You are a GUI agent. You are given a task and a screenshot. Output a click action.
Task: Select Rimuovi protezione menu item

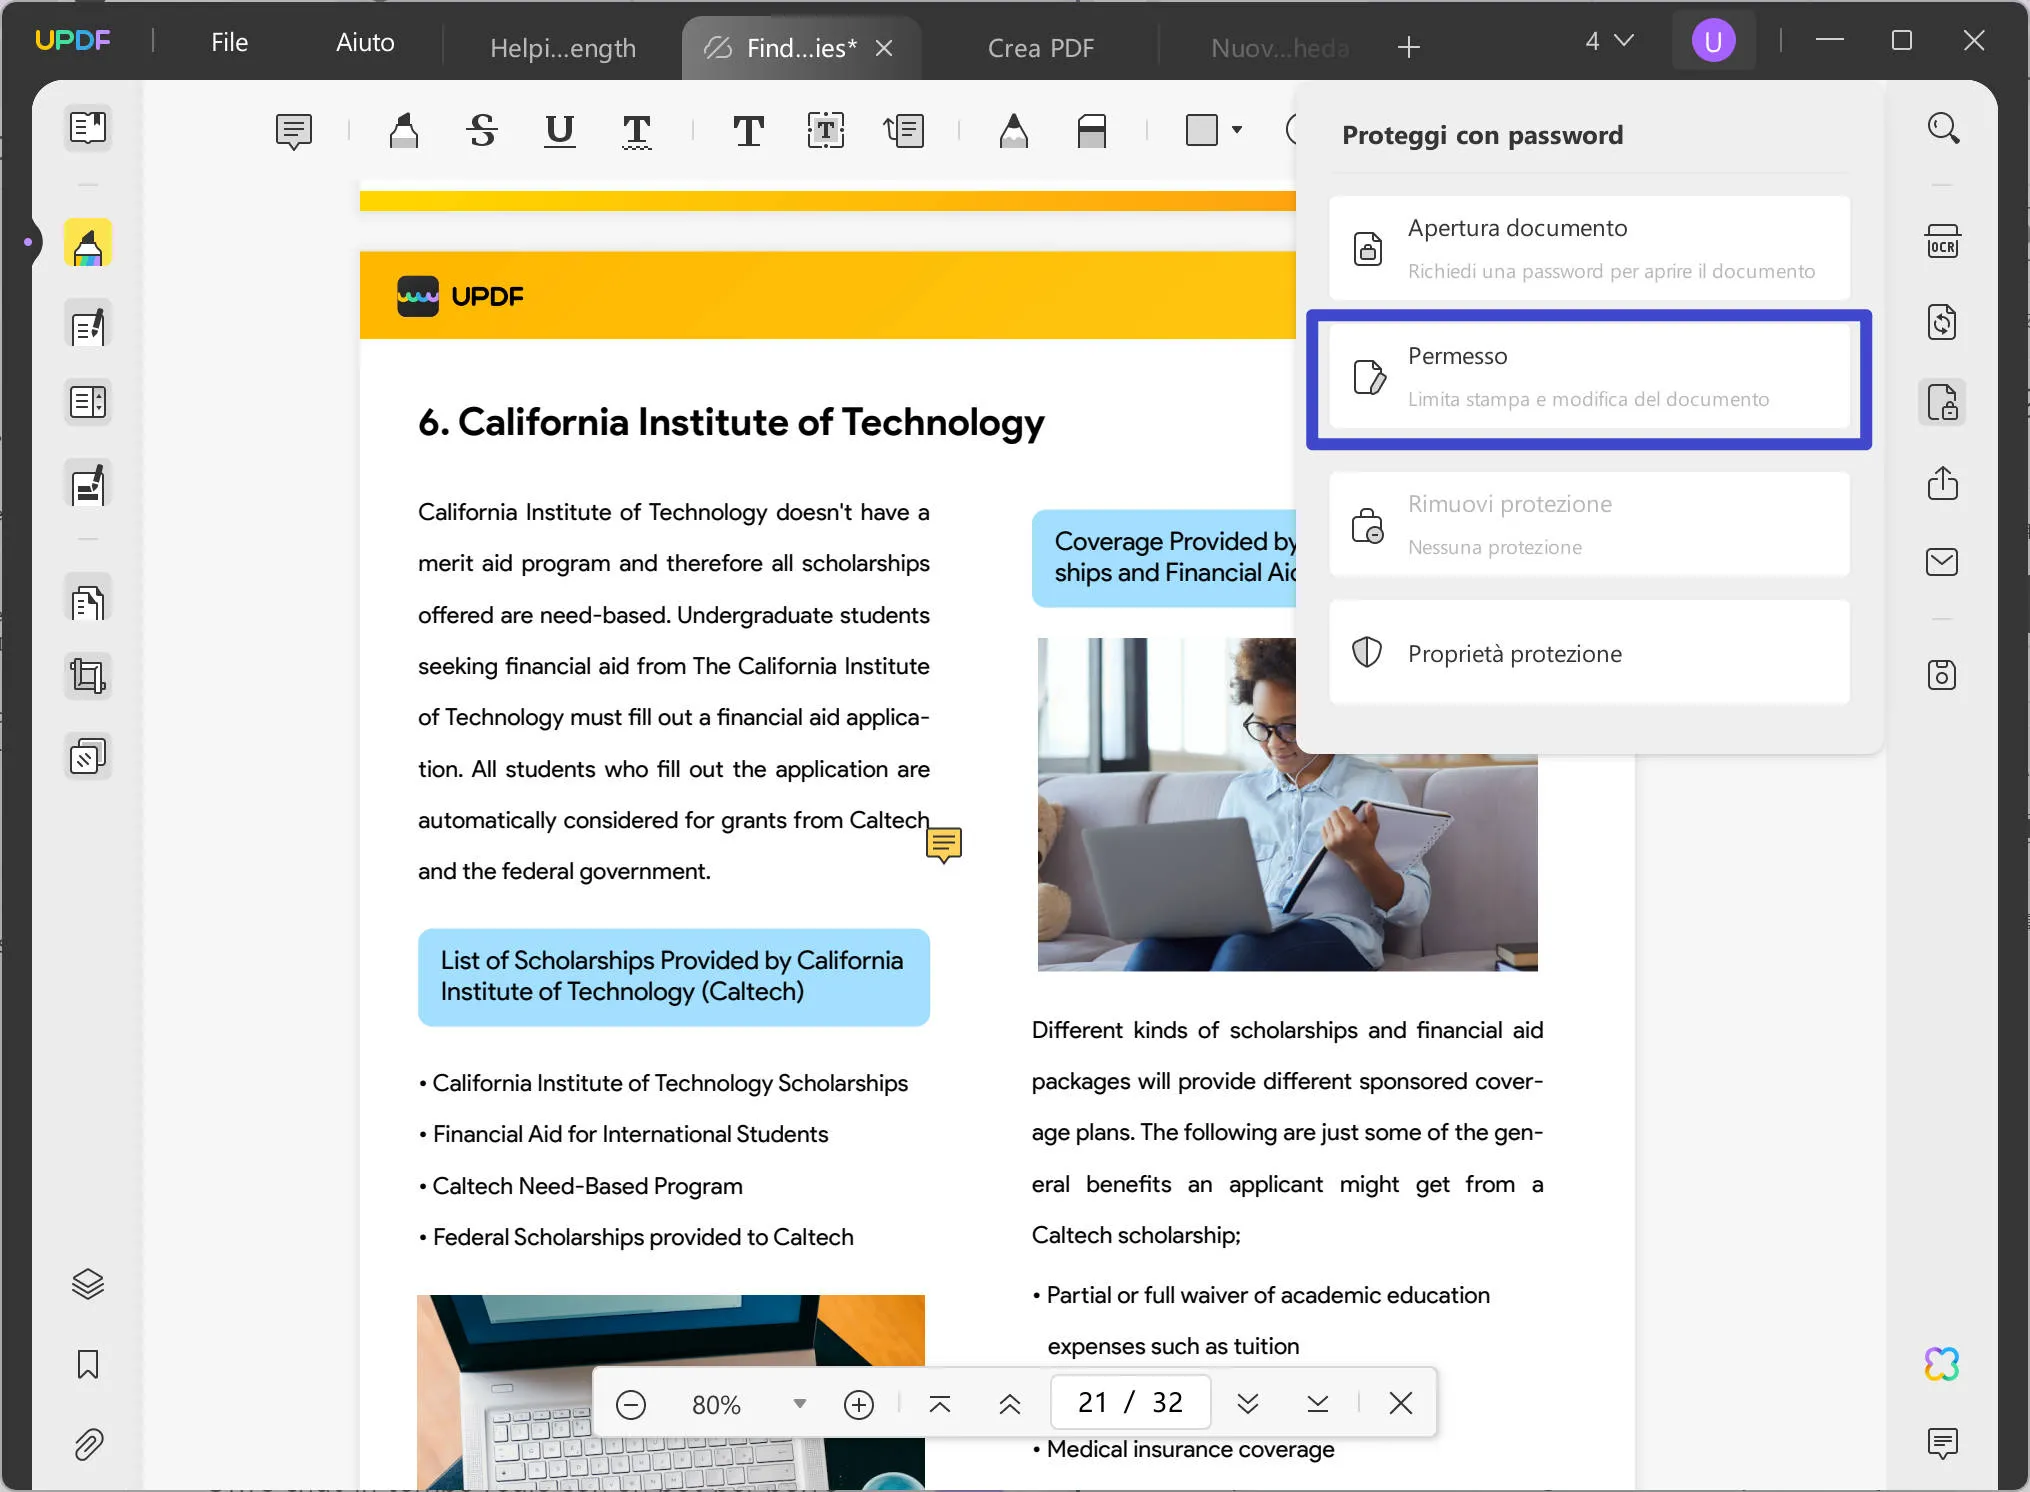point(1587,523)
